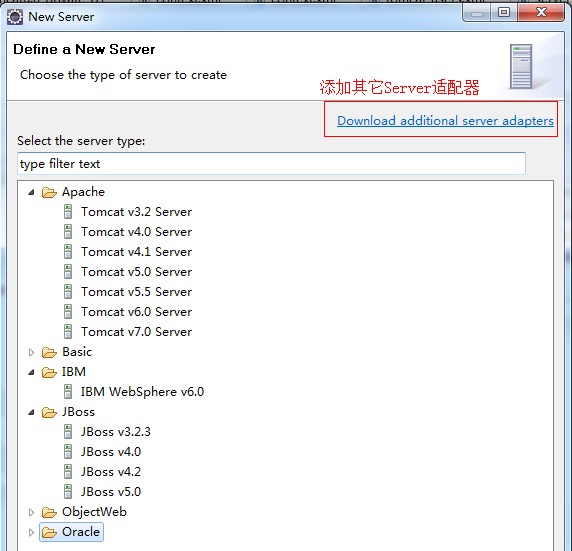
Task: Select Tomcat v6.0 Server text
Action: coord(136,312)
